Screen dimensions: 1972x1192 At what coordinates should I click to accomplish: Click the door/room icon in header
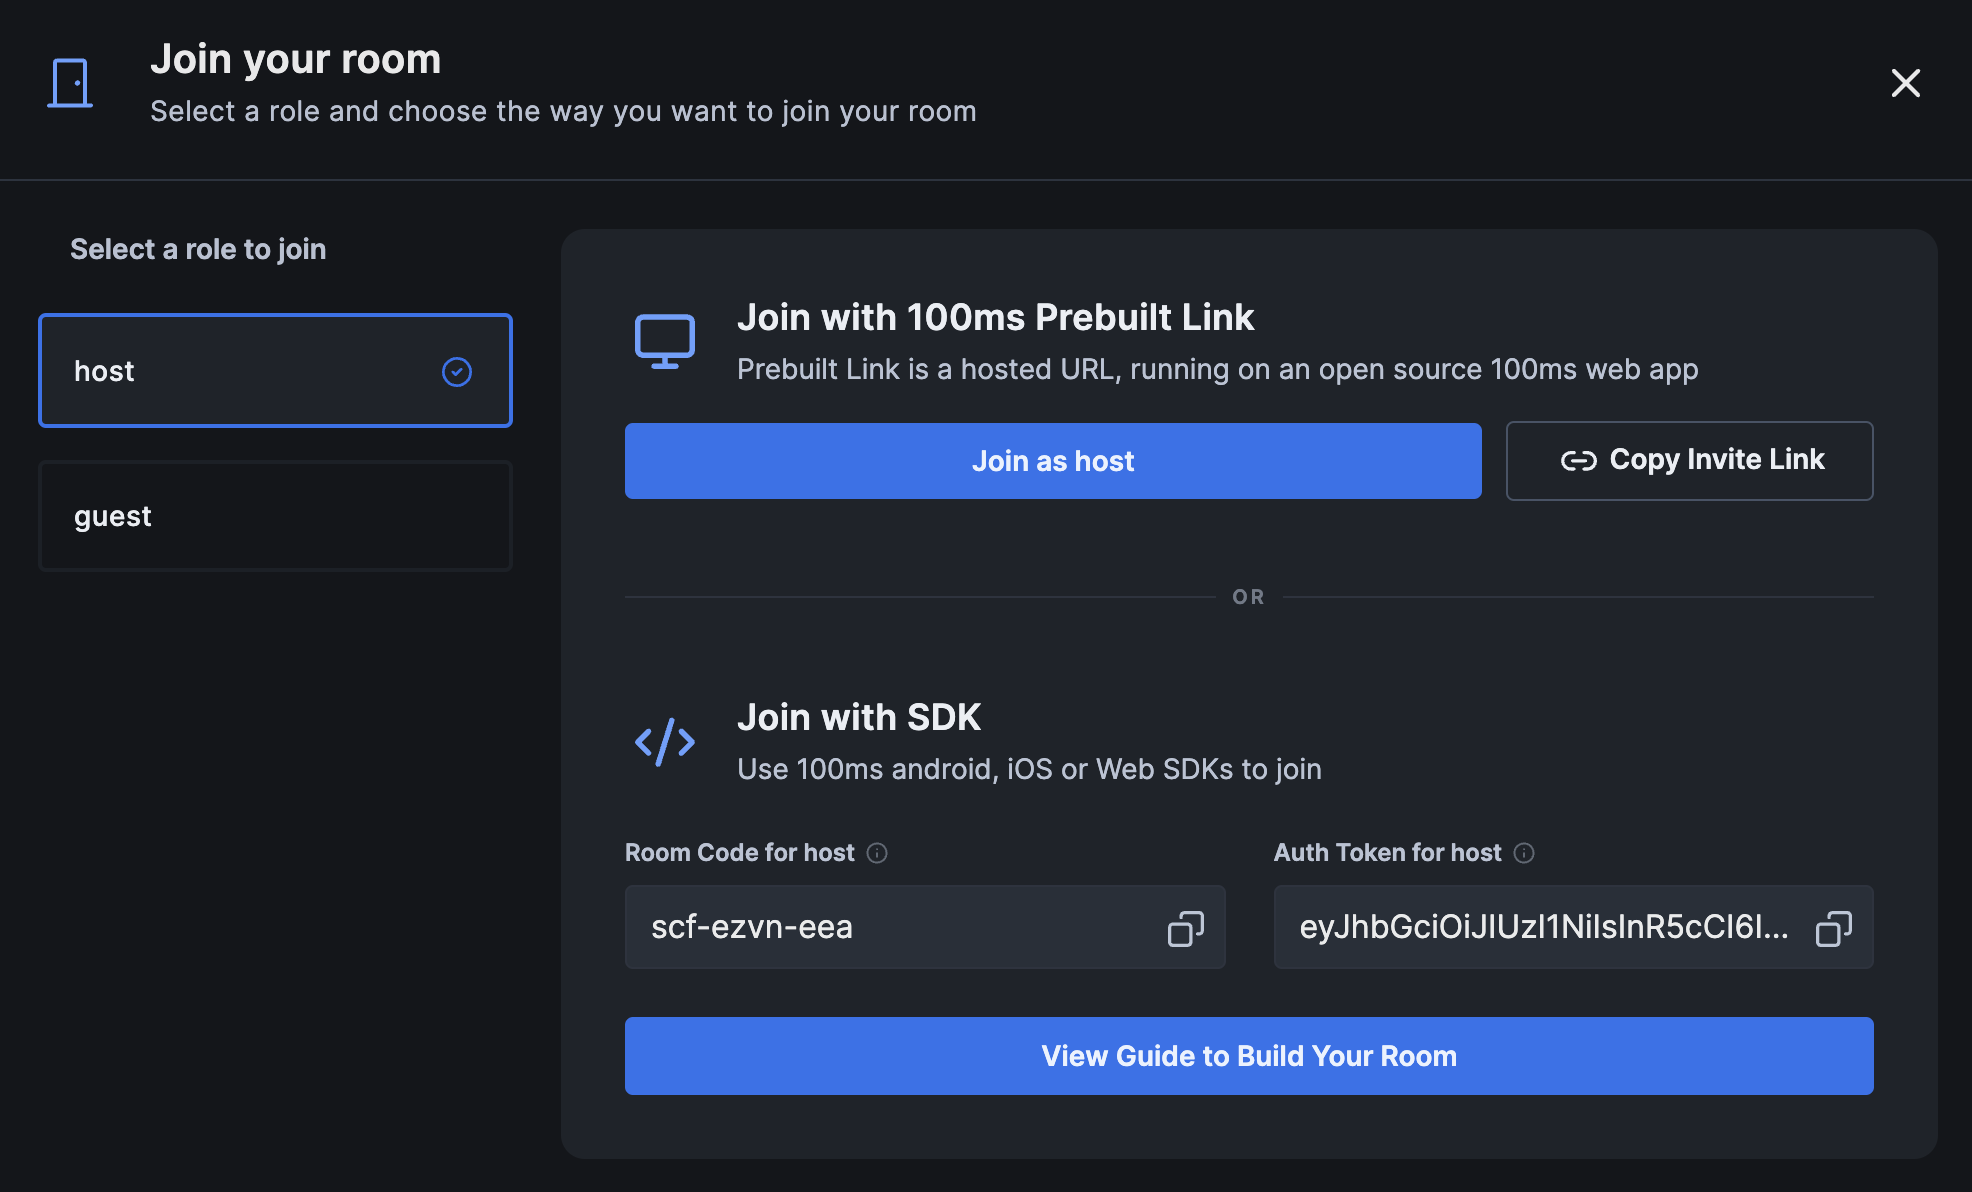[70, 82]
